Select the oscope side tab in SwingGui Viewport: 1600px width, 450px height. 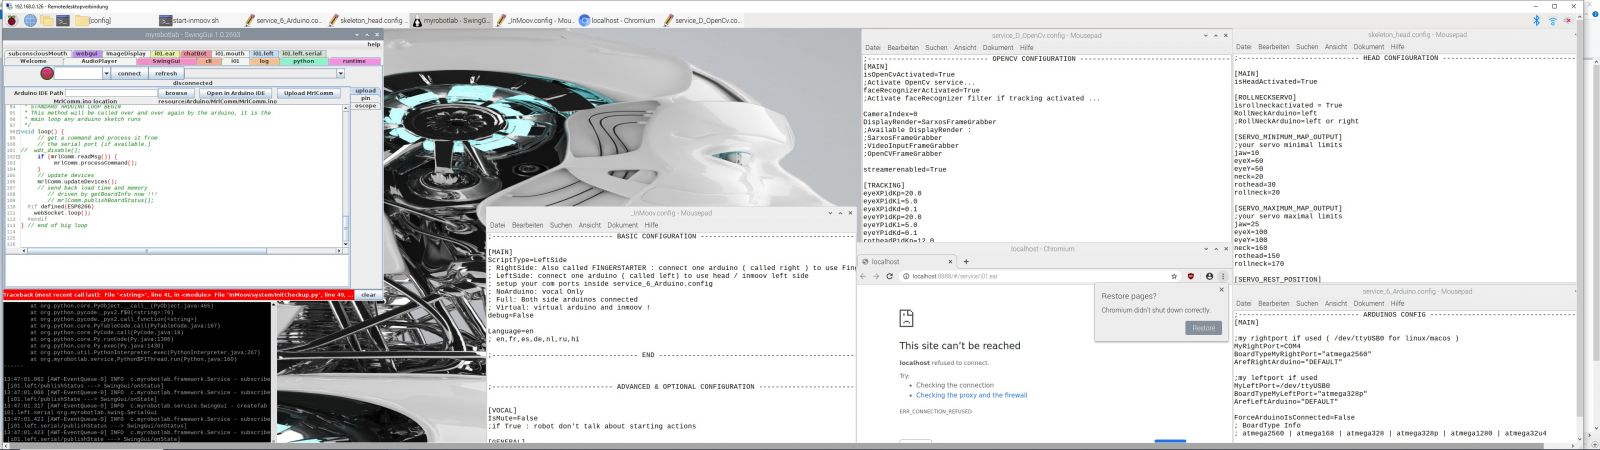click(365, 105)
